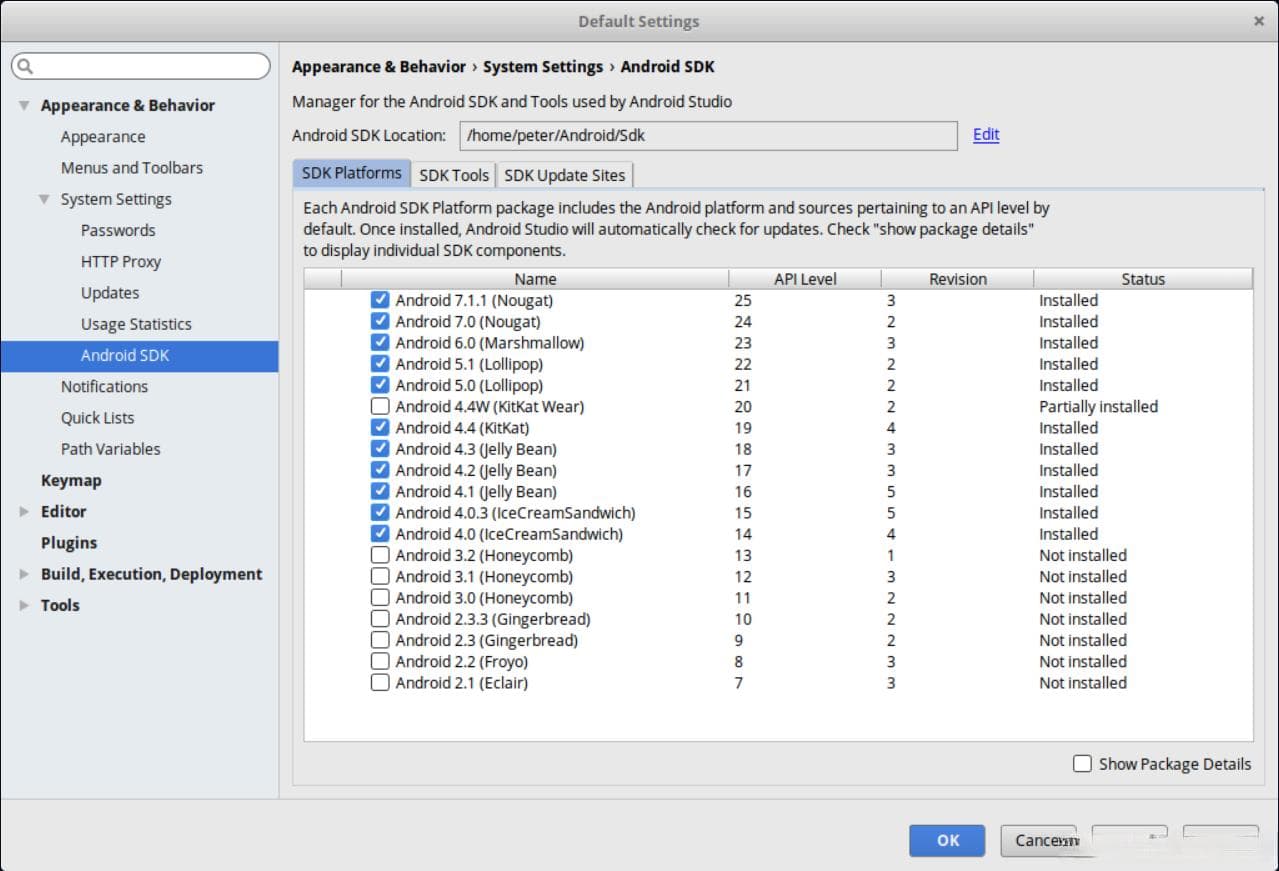
Task: Expand the Tools tree node
Action: pyautogui.click(x=24, y=605)
